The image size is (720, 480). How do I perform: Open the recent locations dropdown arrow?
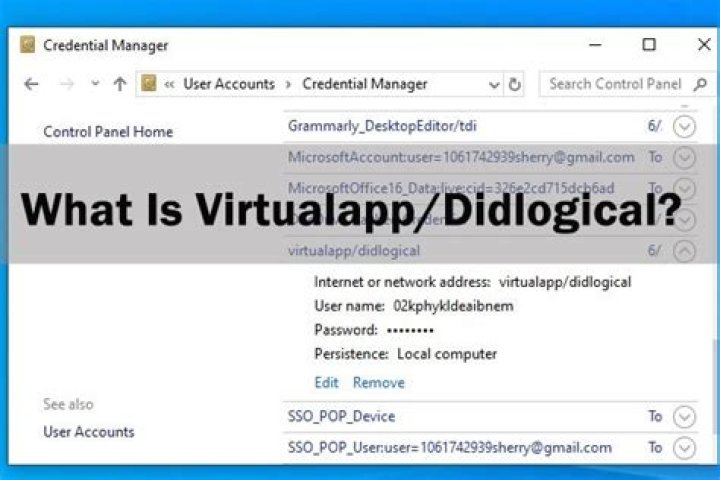pyautogui.click(x=95, y=84)
